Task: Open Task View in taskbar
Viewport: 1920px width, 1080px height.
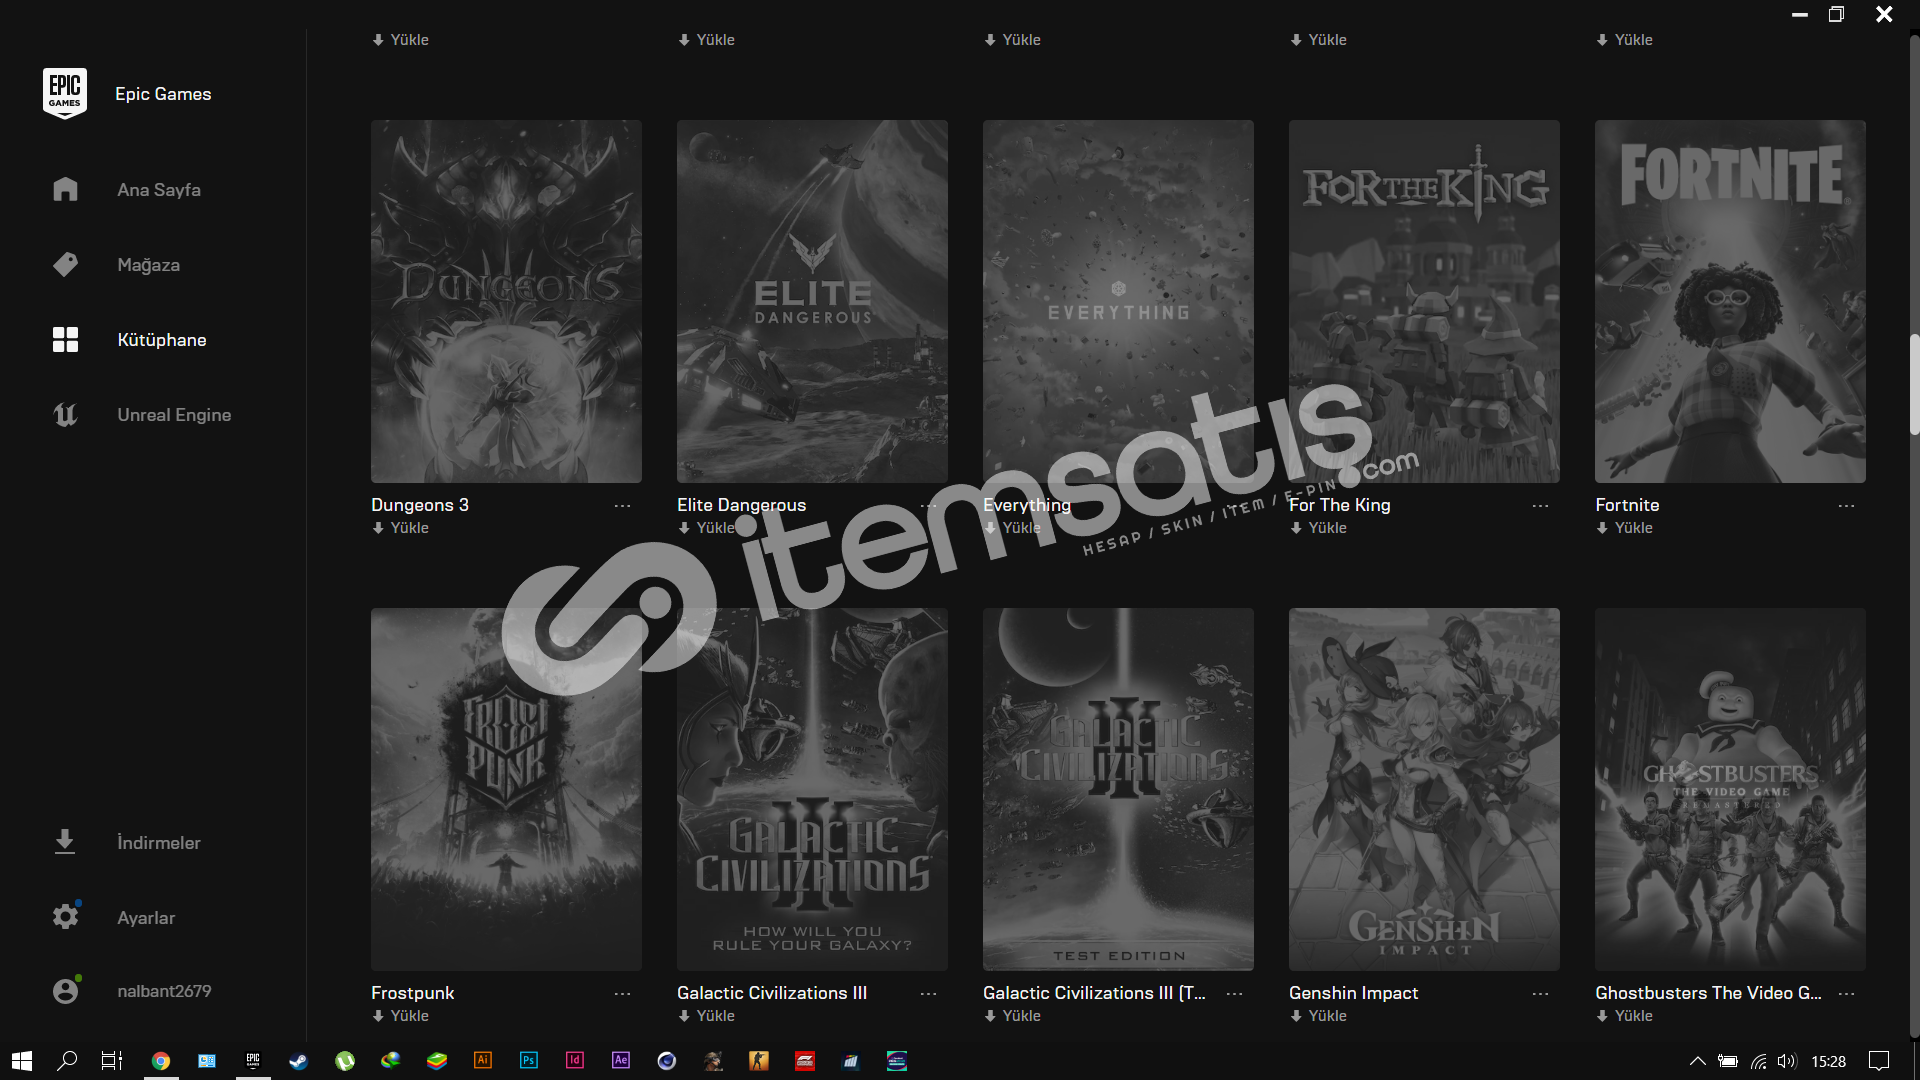Action: point(112,1061)
